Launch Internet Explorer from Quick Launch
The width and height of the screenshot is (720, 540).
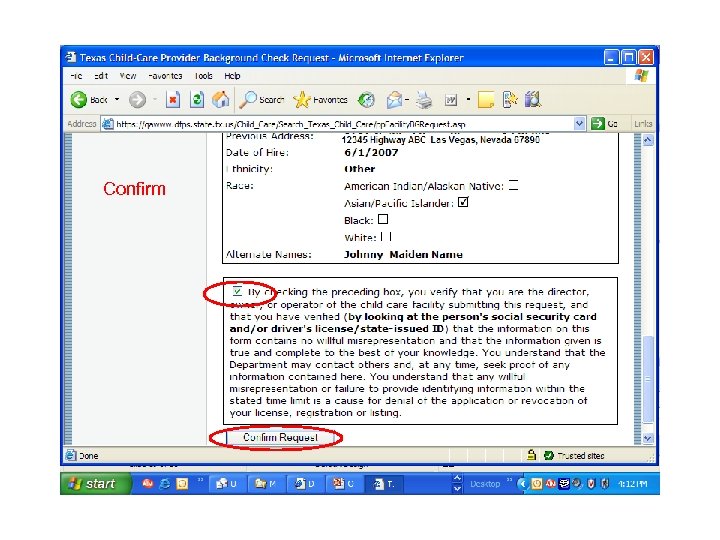point(164,484)
